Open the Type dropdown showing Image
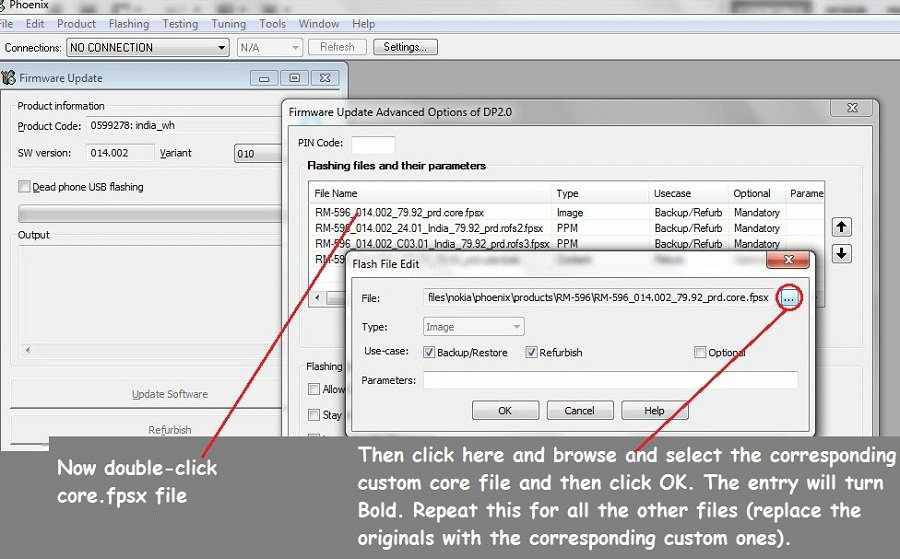 point(474,327)
